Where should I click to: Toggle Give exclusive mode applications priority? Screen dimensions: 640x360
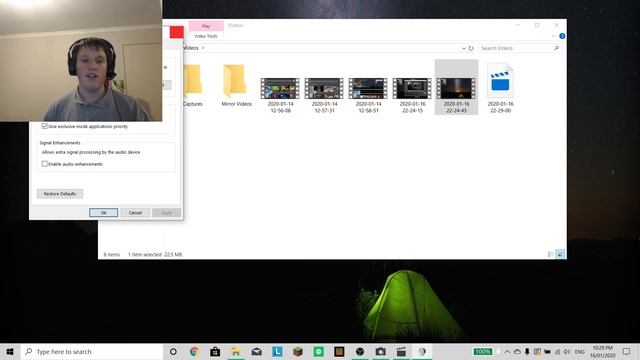pos(45,126)
